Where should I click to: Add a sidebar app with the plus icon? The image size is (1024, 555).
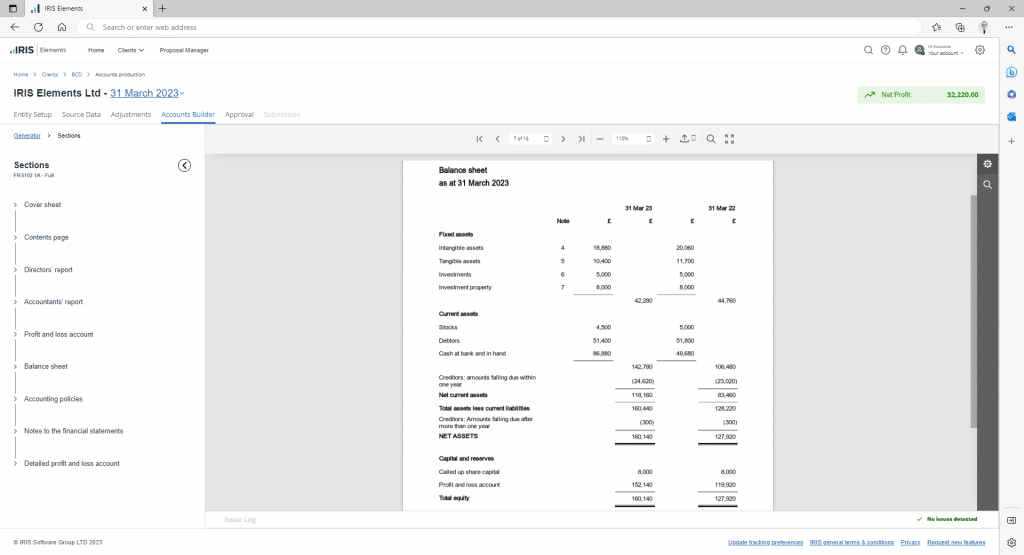click(x=1012, y=141)
